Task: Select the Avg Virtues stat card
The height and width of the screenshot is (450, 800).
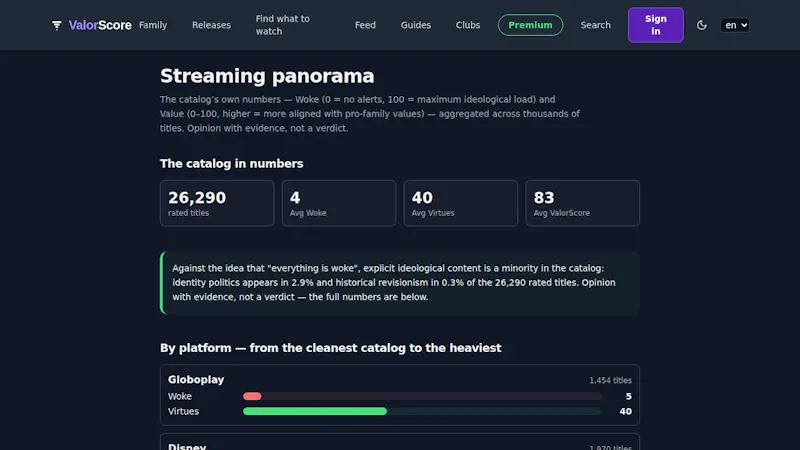Action: 461,203
